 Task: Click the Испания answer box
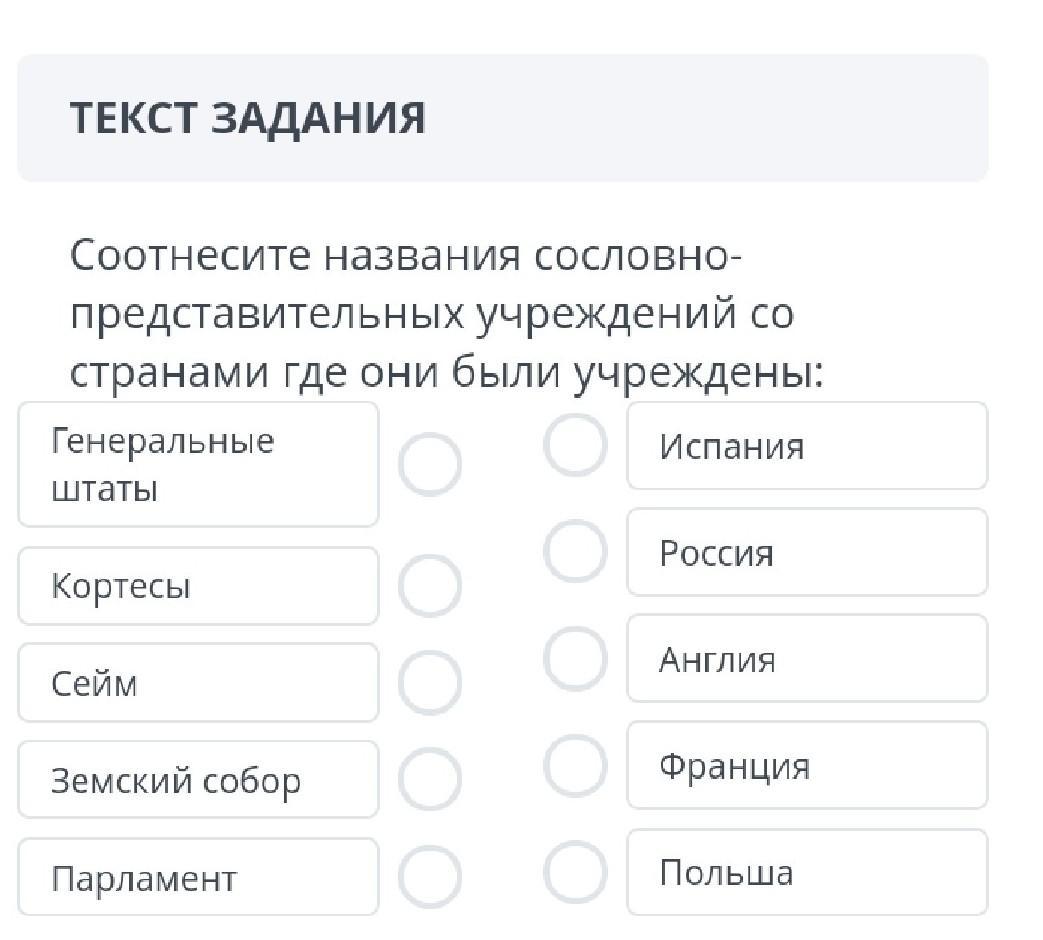click(x=806, y=446)
